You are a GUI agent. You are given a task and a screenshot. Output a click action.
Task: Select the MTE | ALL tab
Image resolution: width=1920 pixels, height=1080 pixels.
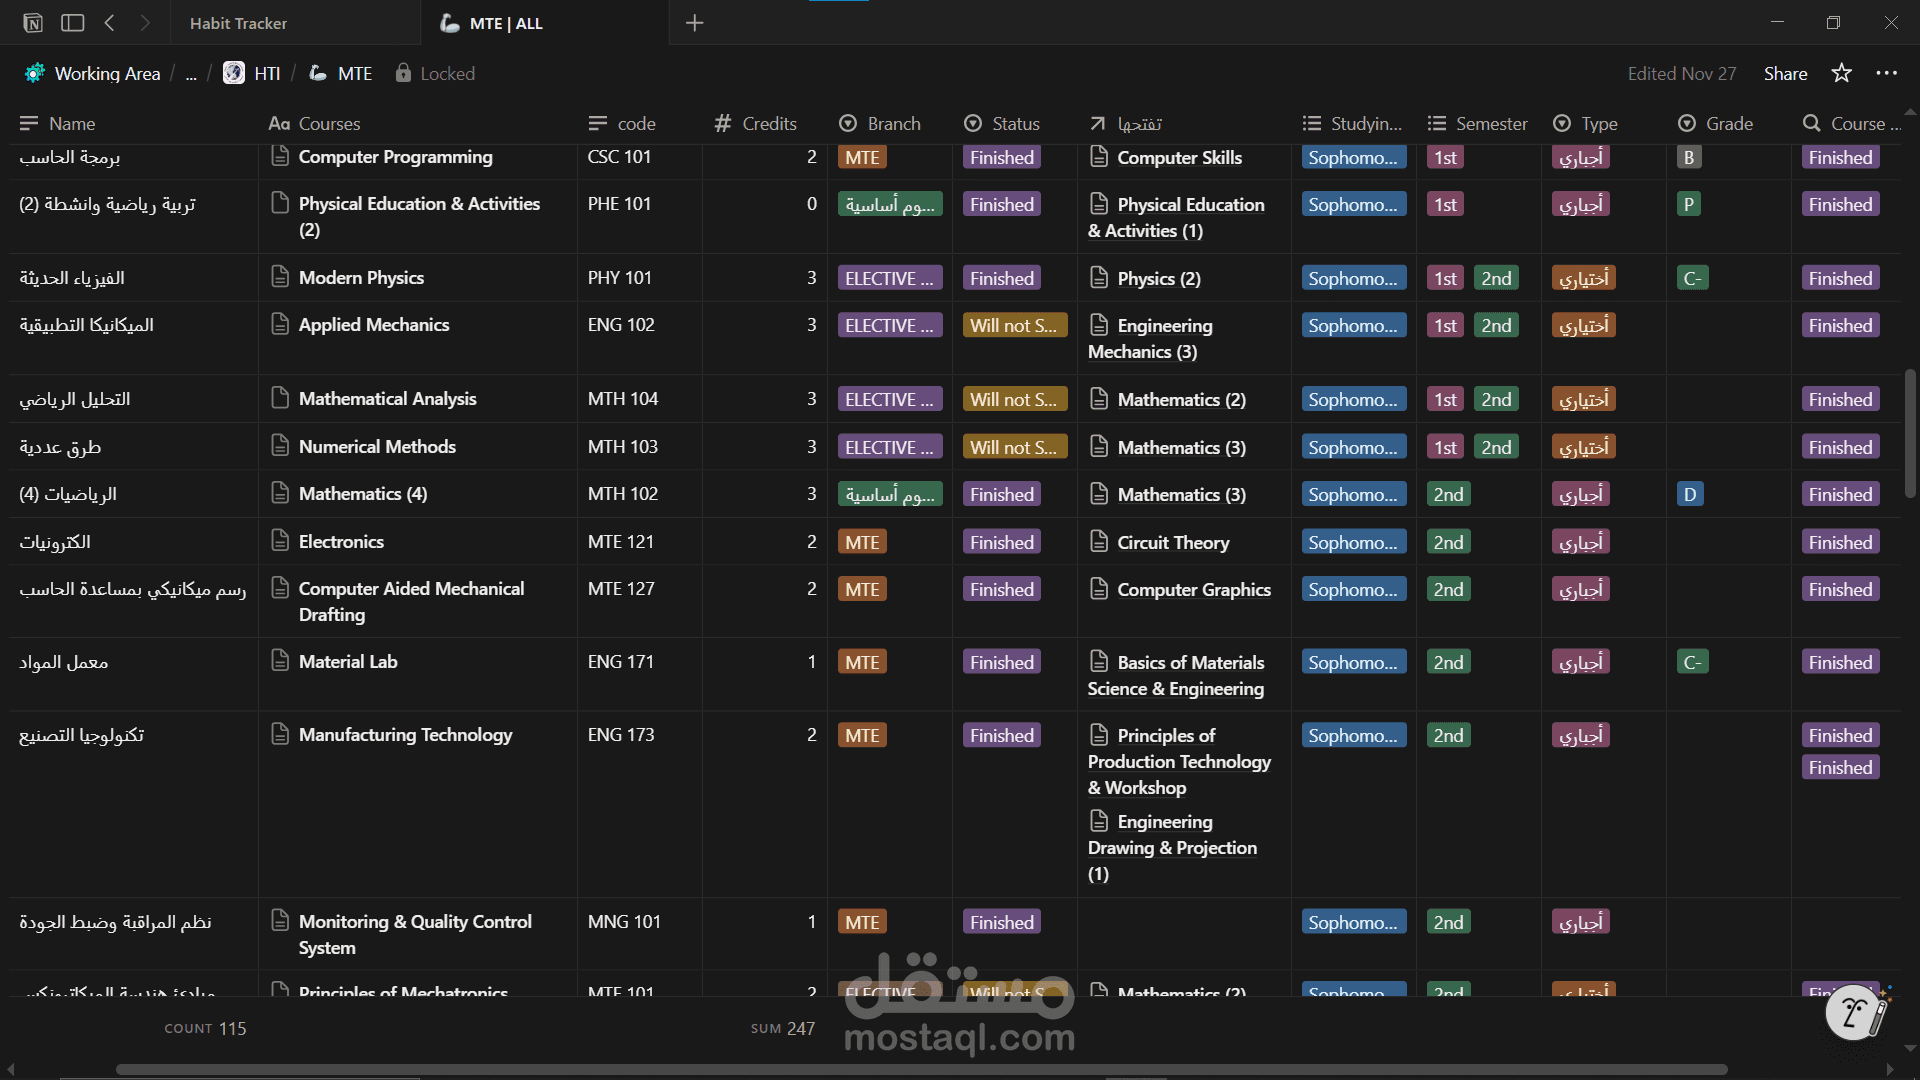pyautogui.click(x=505, y=23)
